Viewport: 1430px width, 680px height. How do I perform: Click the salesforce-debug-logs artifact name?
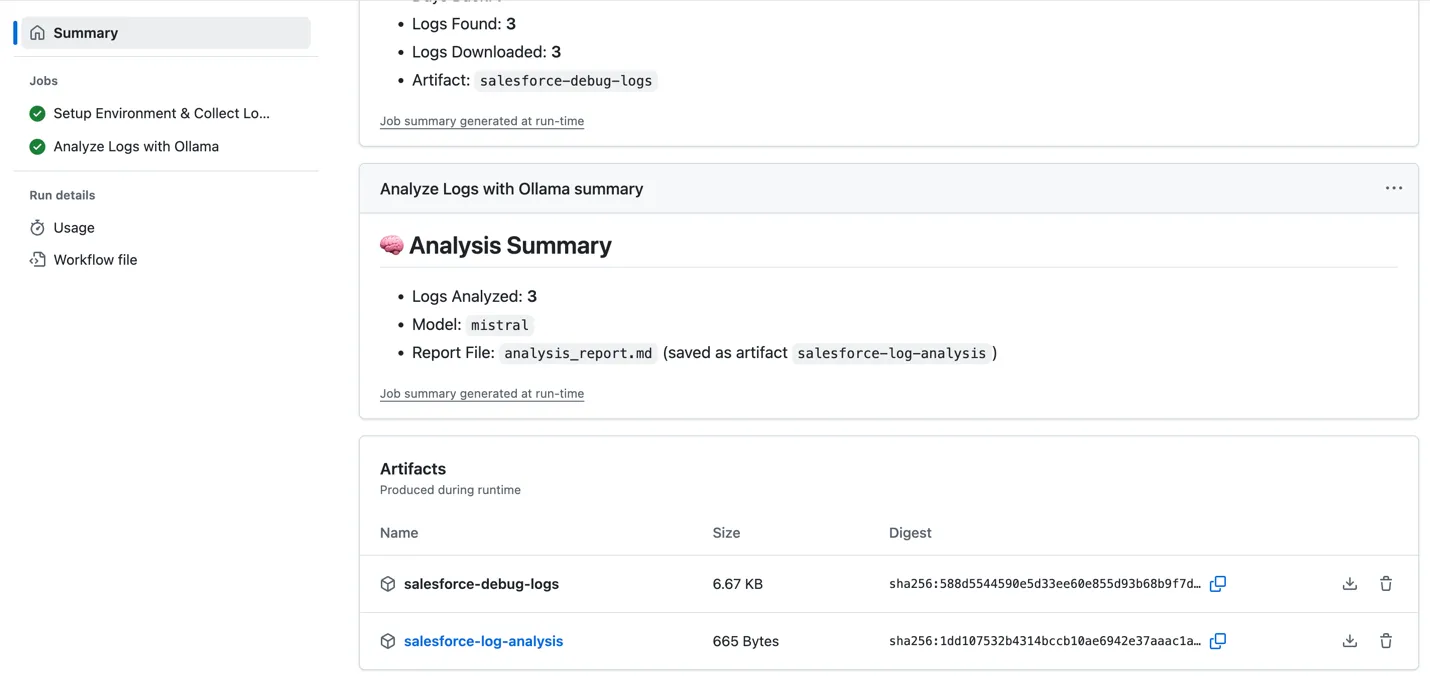(481, 584)
